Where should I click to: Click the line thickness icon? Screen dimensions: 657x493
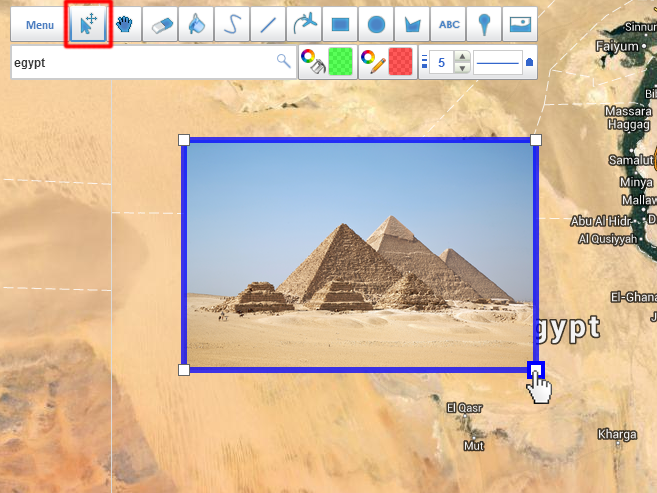coord(424,62)
